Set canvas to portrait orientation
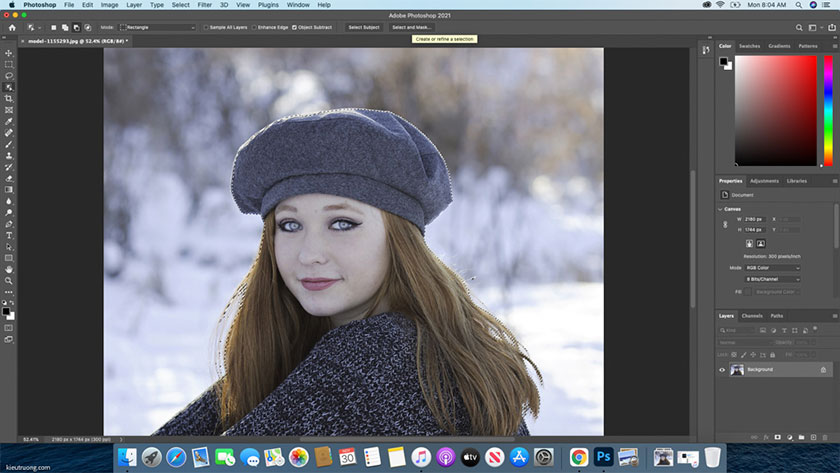The width and height of the screenshot is (840, 473). point(749,243)
